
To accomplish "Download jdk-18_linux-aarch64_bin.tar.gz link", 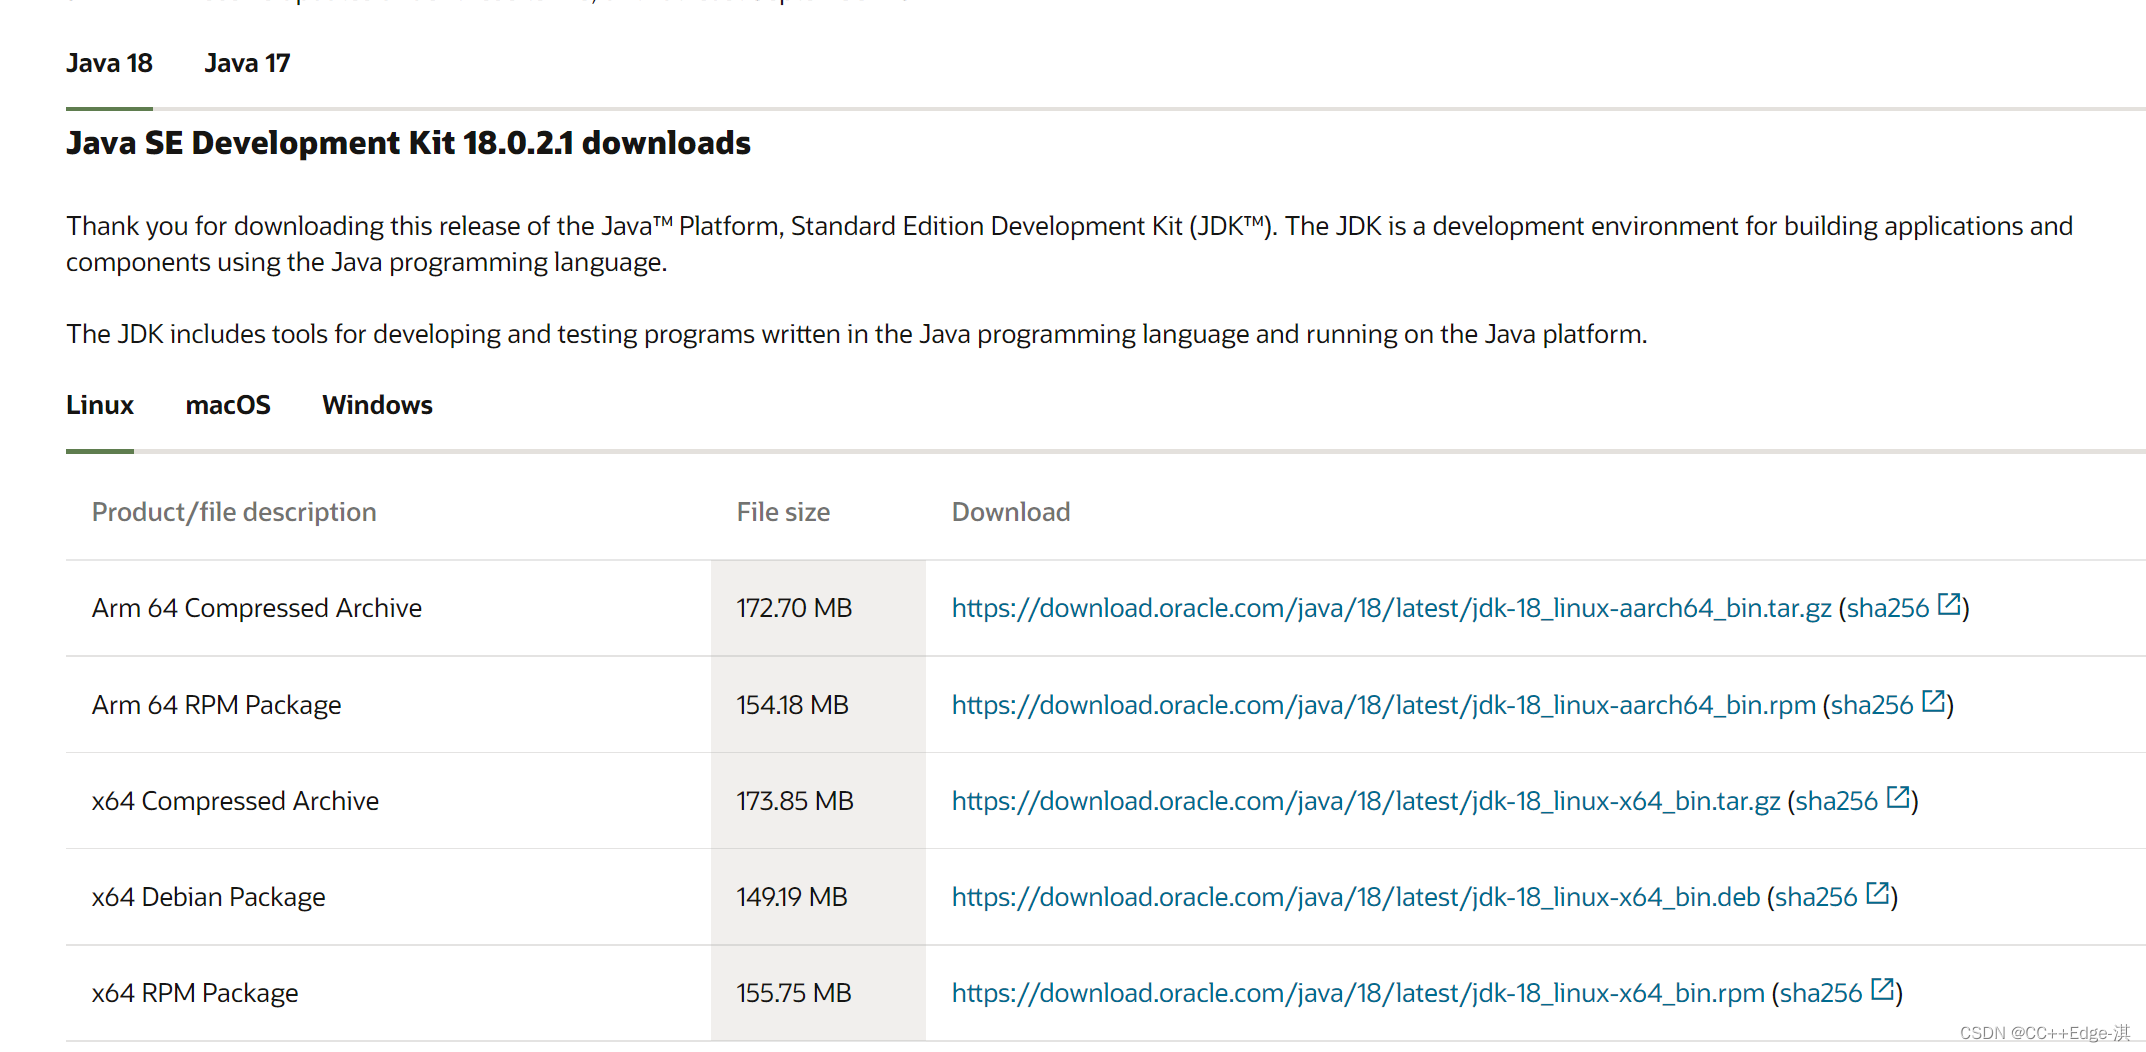I will [x=1391, y=608].
